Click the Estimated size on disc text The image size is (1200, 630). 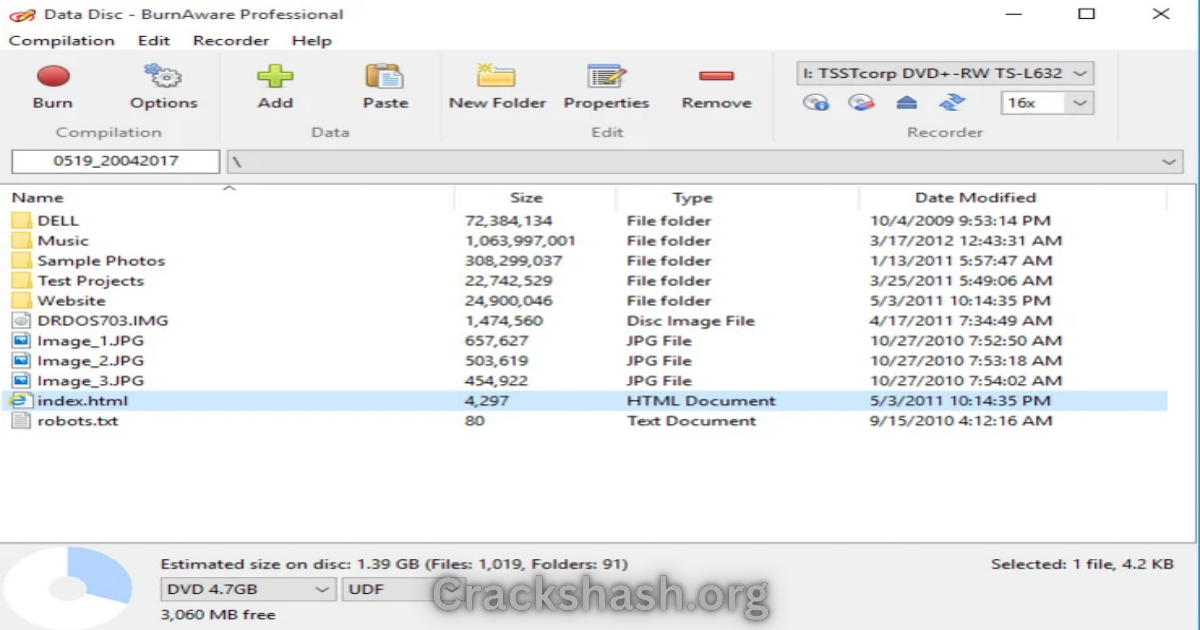coord(394,565)
